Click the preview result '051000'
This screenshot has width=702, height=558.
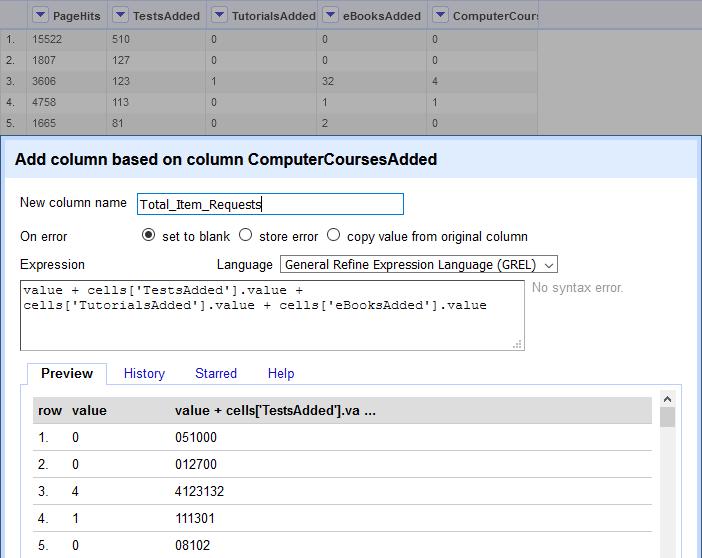point(196,437)
